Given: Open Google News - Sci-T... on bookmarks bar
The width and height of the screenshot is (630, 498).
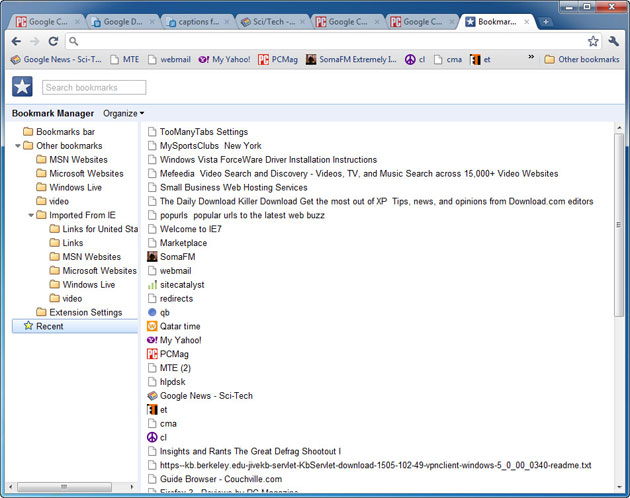Looking at the screenshot, I should (56, 59).
